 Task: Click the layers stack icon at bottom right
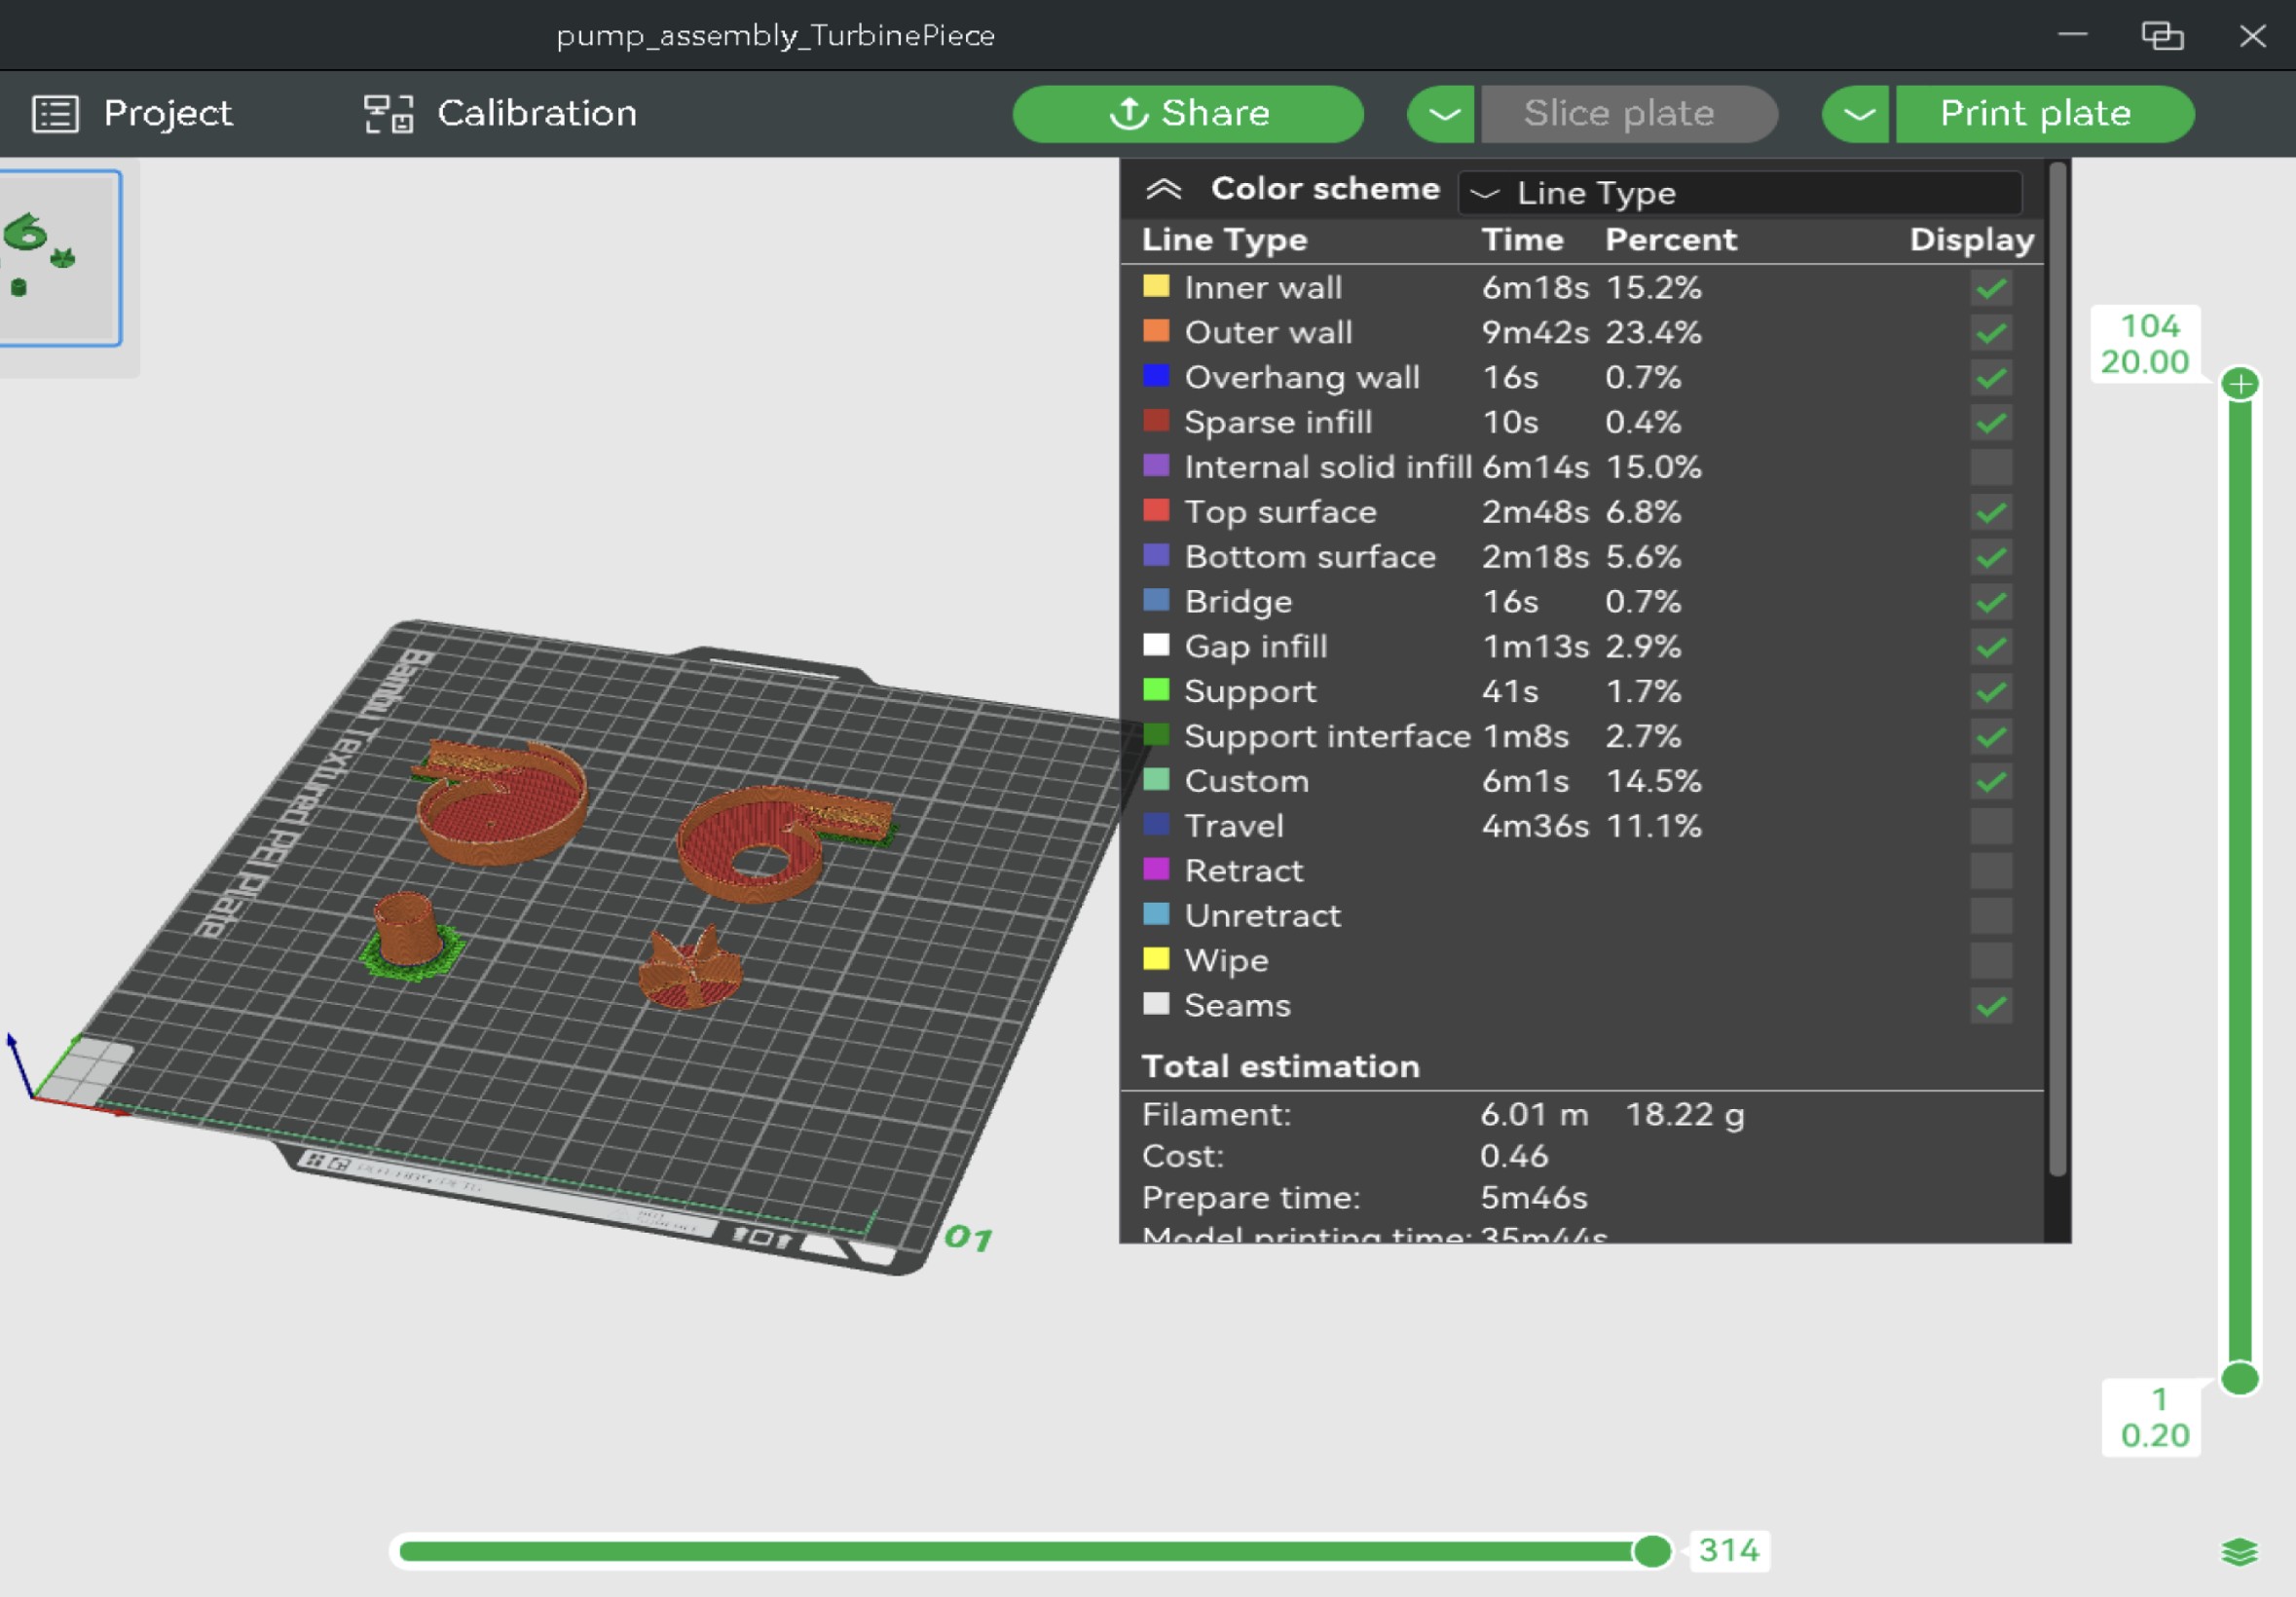pyautogui.click(x=2240, y=1551)
